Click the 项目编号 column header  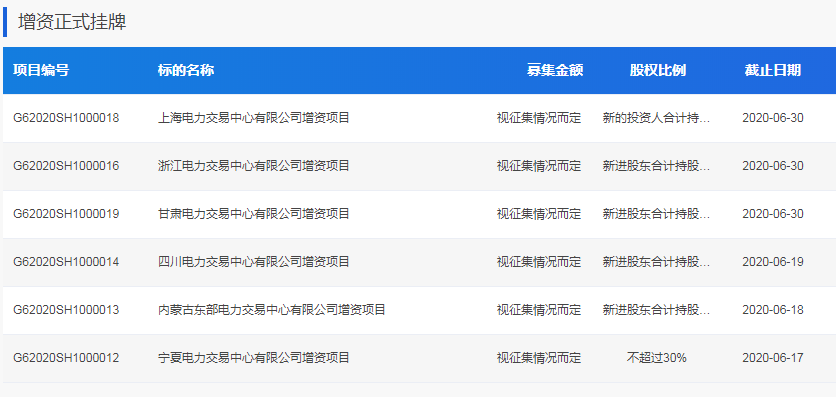(x=41, y=70)
